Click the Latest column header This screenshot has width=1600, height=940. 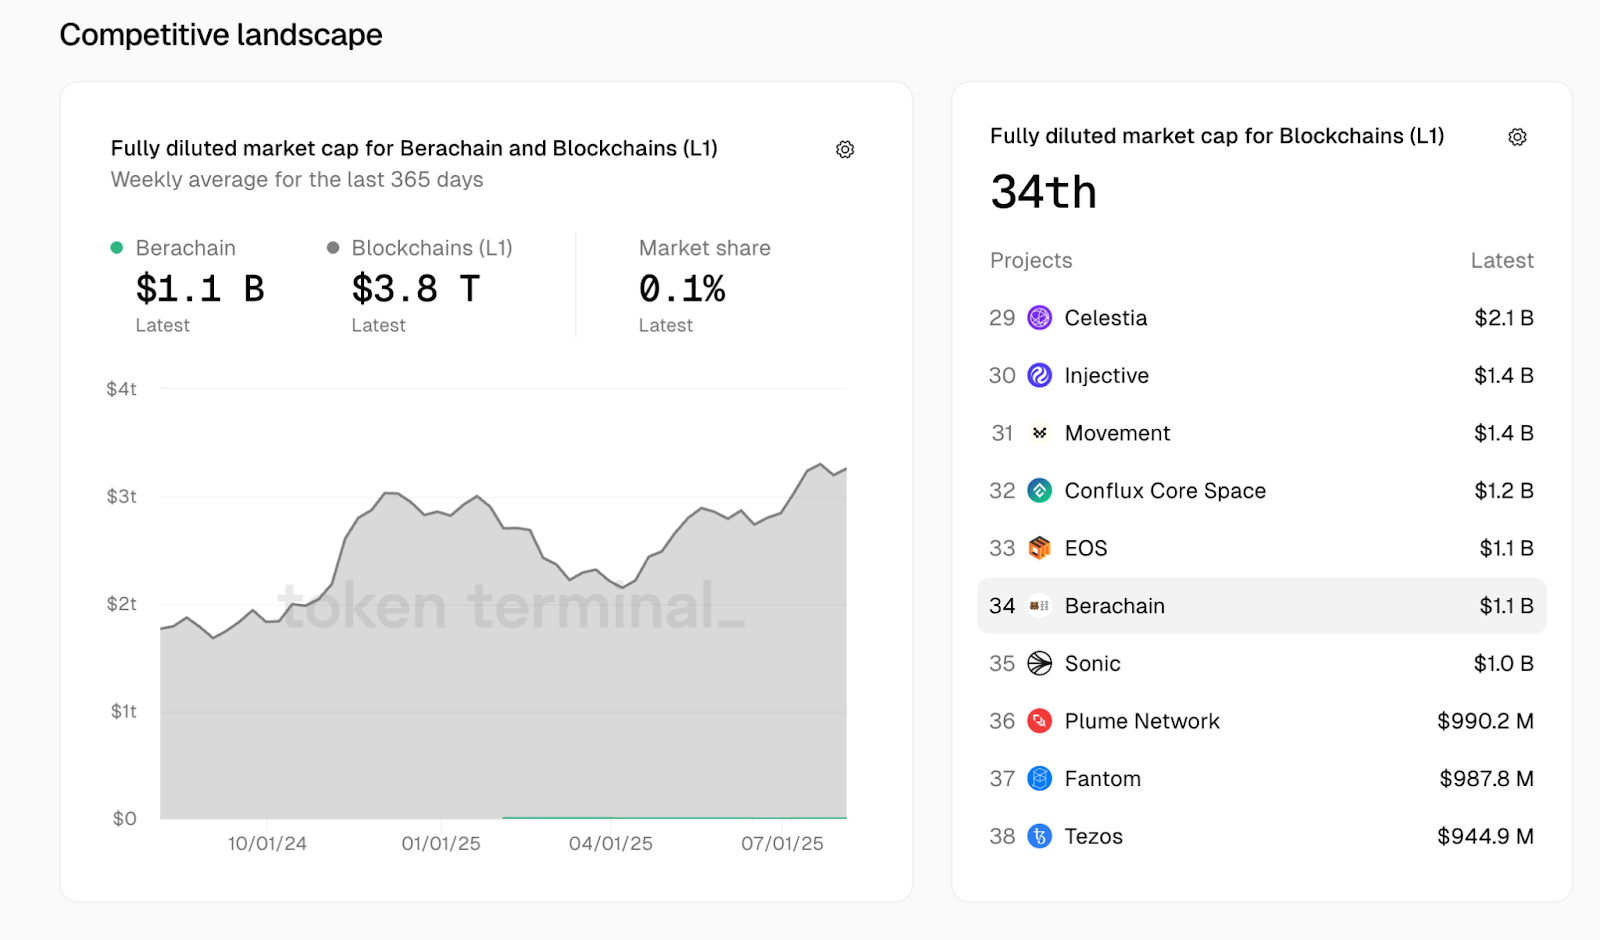(x=1501, y=261)
